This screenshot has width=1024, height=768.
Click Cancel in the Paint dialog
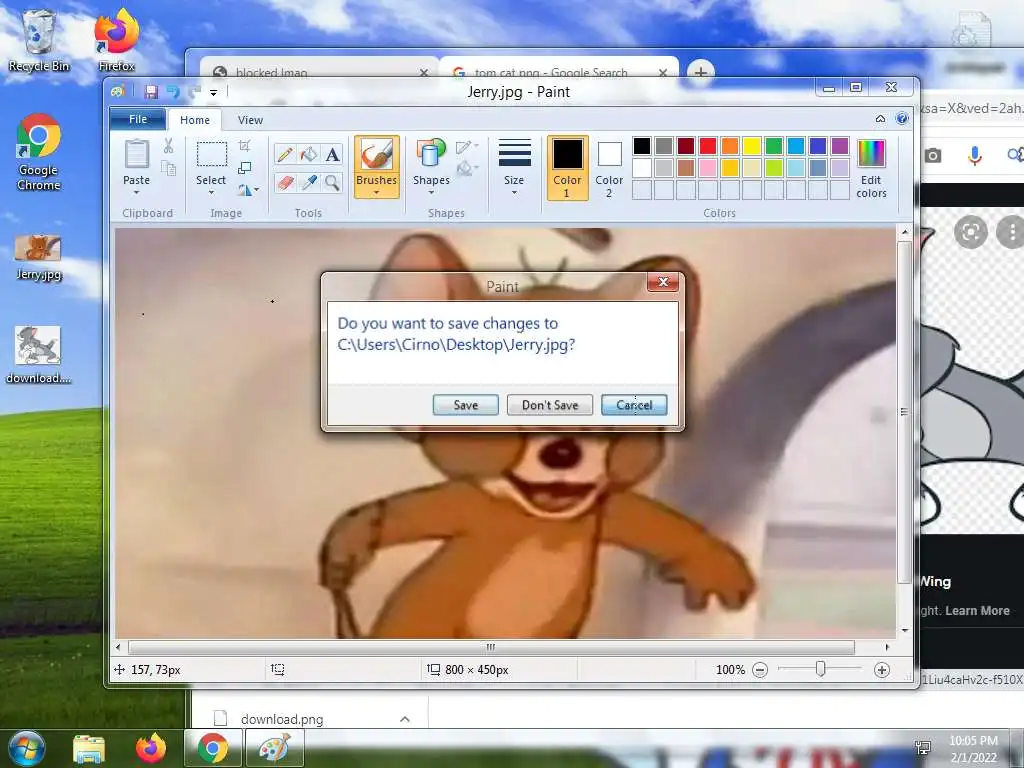634,405
